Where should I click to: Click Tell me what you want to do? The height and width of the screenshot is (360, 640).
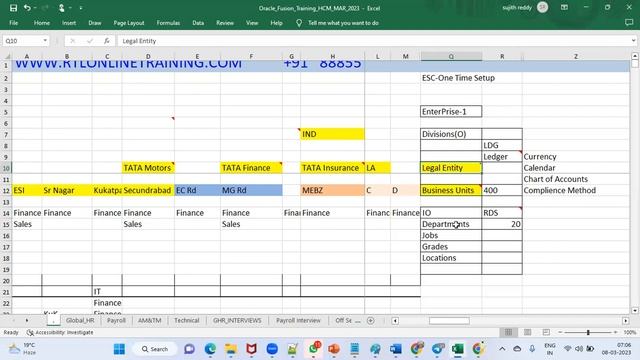(x=343, y=23)
